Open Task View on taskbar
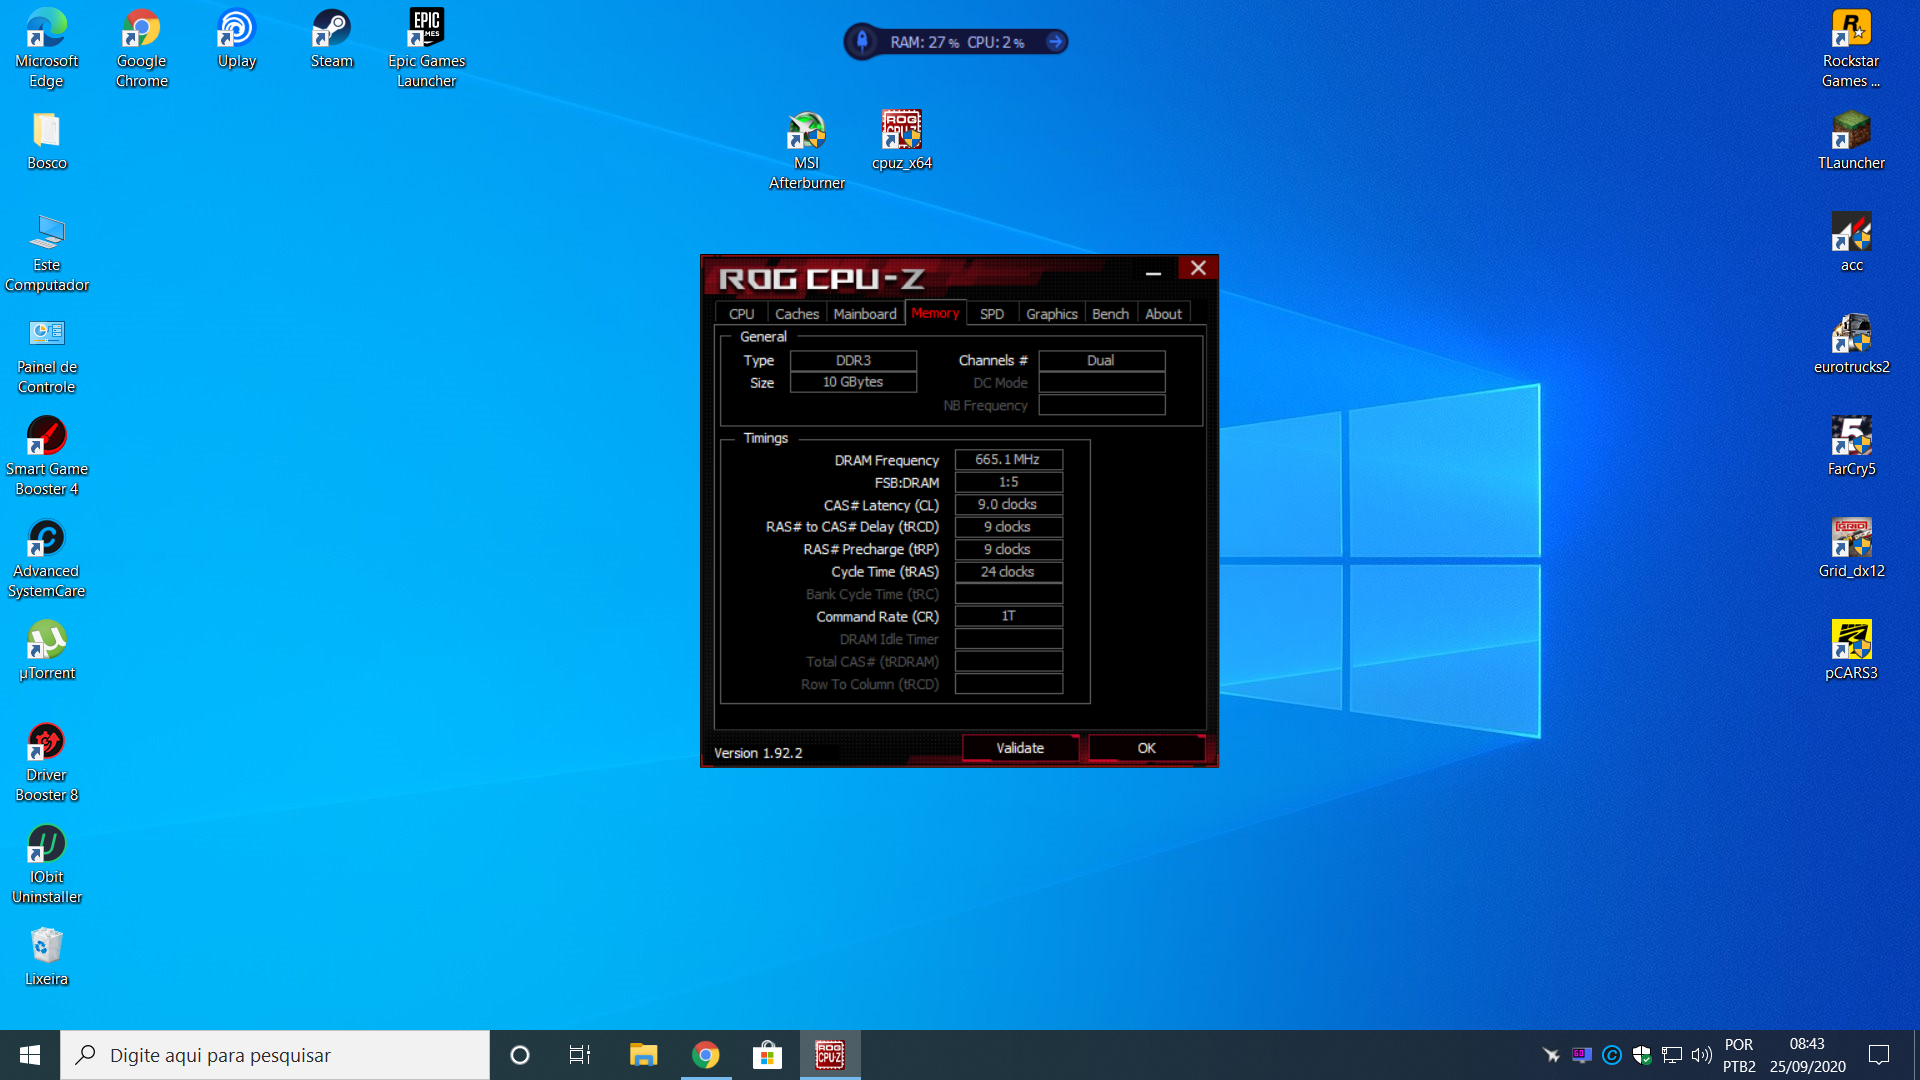The image size is (1920, 1080). 579,1055
